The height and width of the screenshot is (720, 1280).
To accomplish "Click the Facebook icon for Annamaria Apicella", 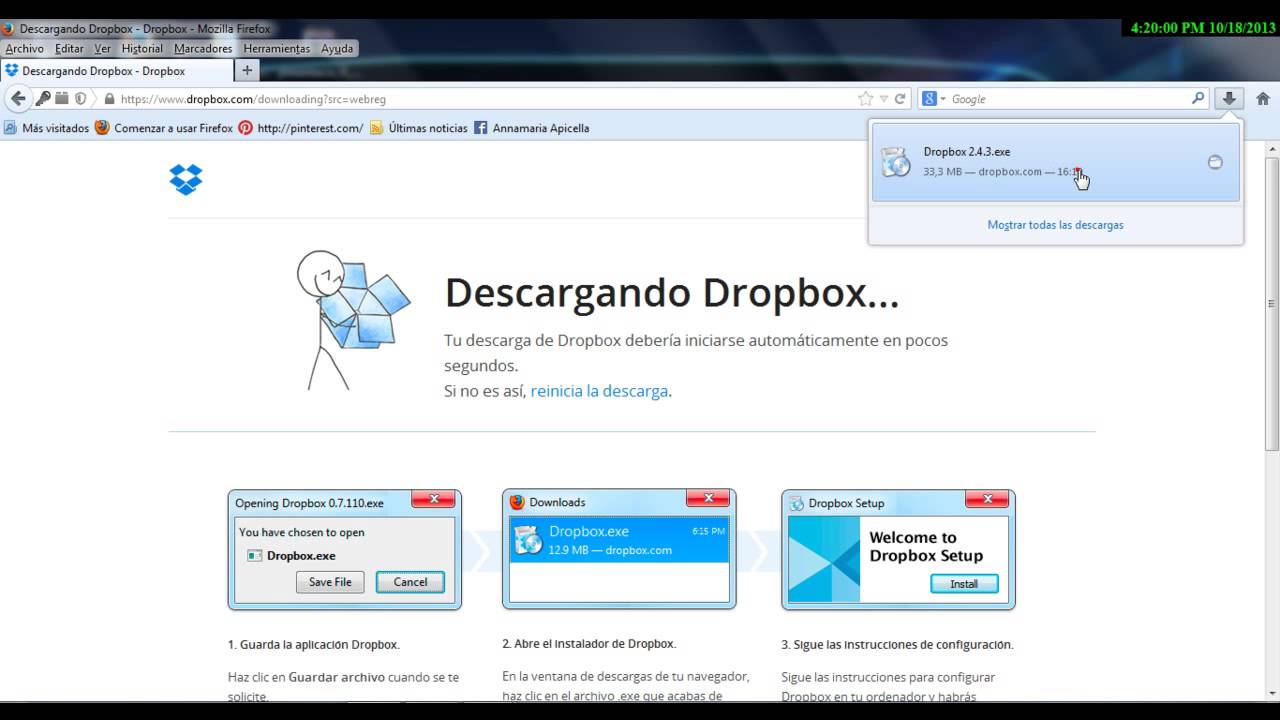I will coord(481,128).
